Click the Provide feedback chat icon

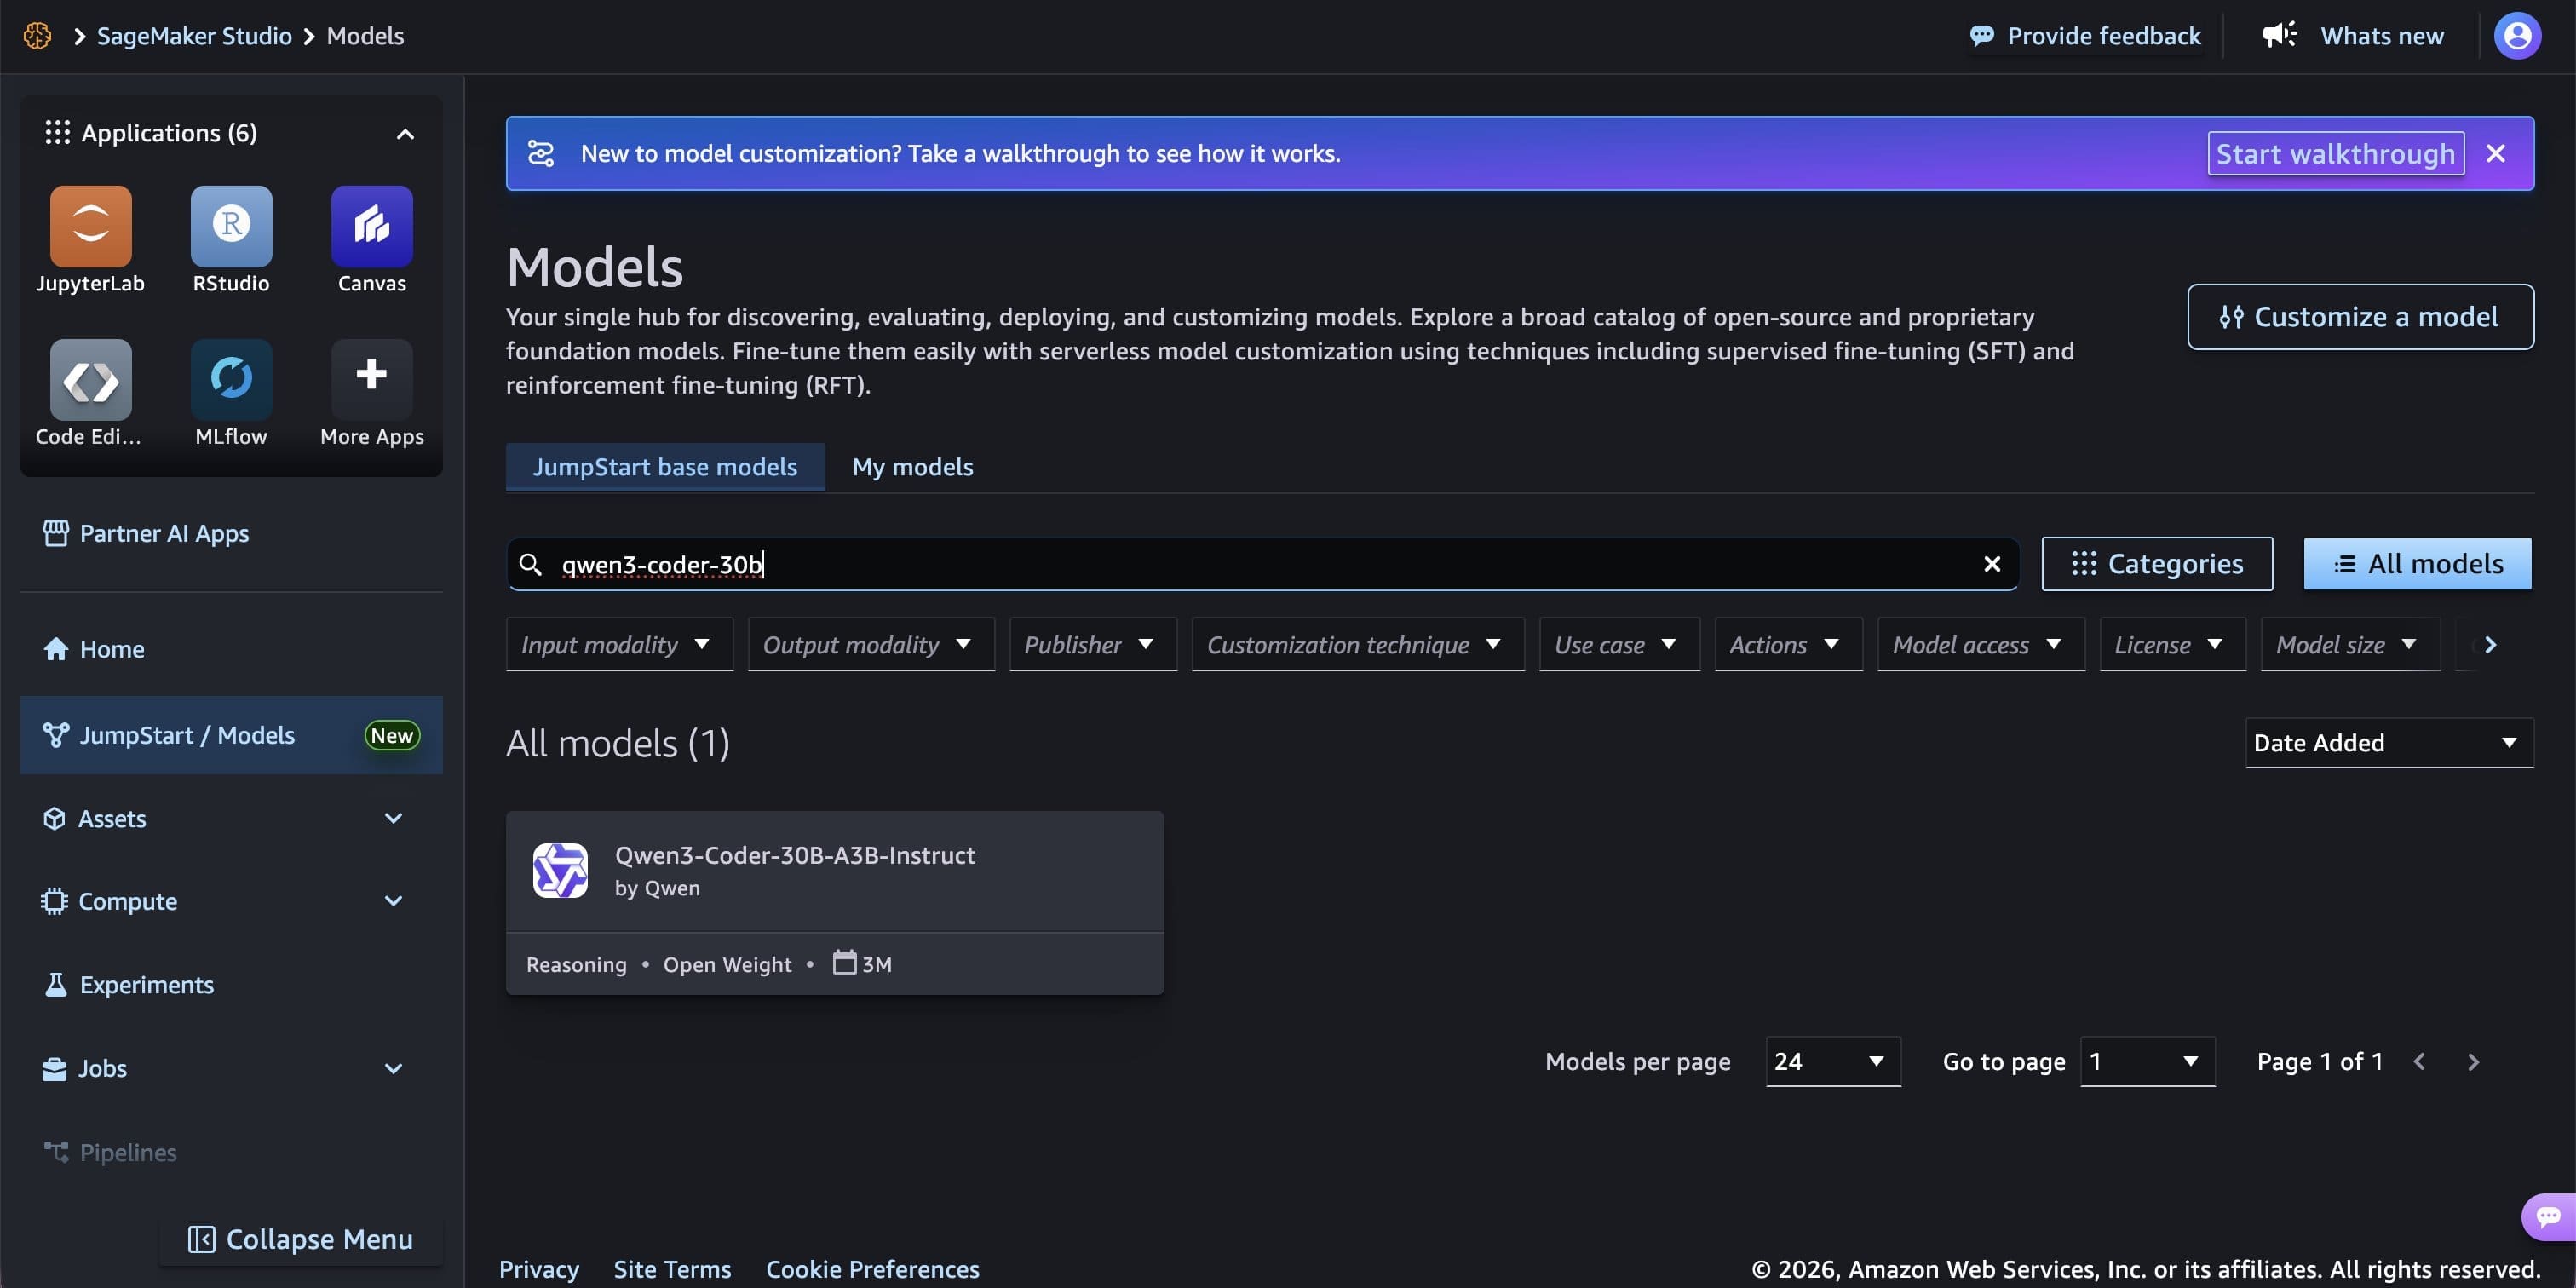click(1981, 36)
